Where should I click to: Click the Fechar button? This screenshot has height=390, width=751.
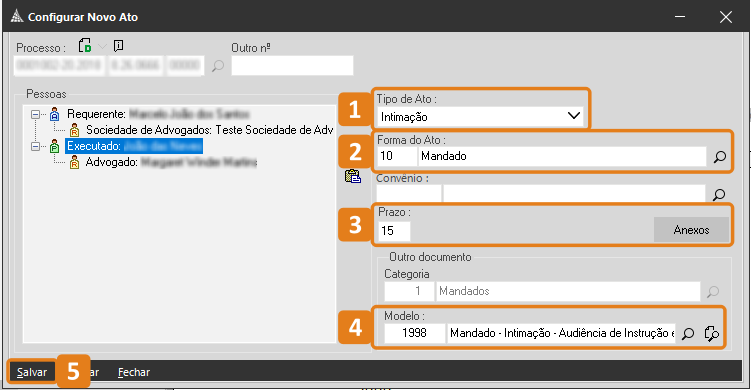[134, 372]
